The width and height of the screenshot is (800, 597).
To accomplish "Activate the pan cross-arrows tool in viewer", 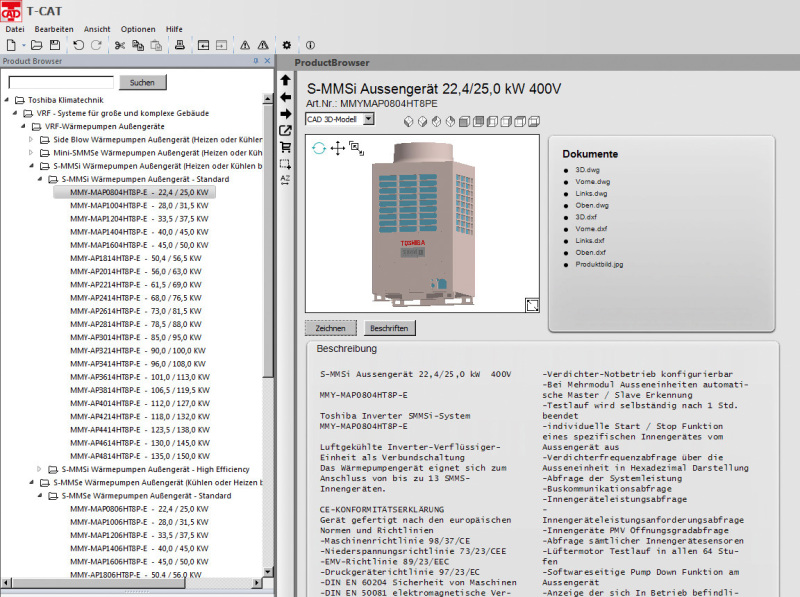I will tap(337, 148).
